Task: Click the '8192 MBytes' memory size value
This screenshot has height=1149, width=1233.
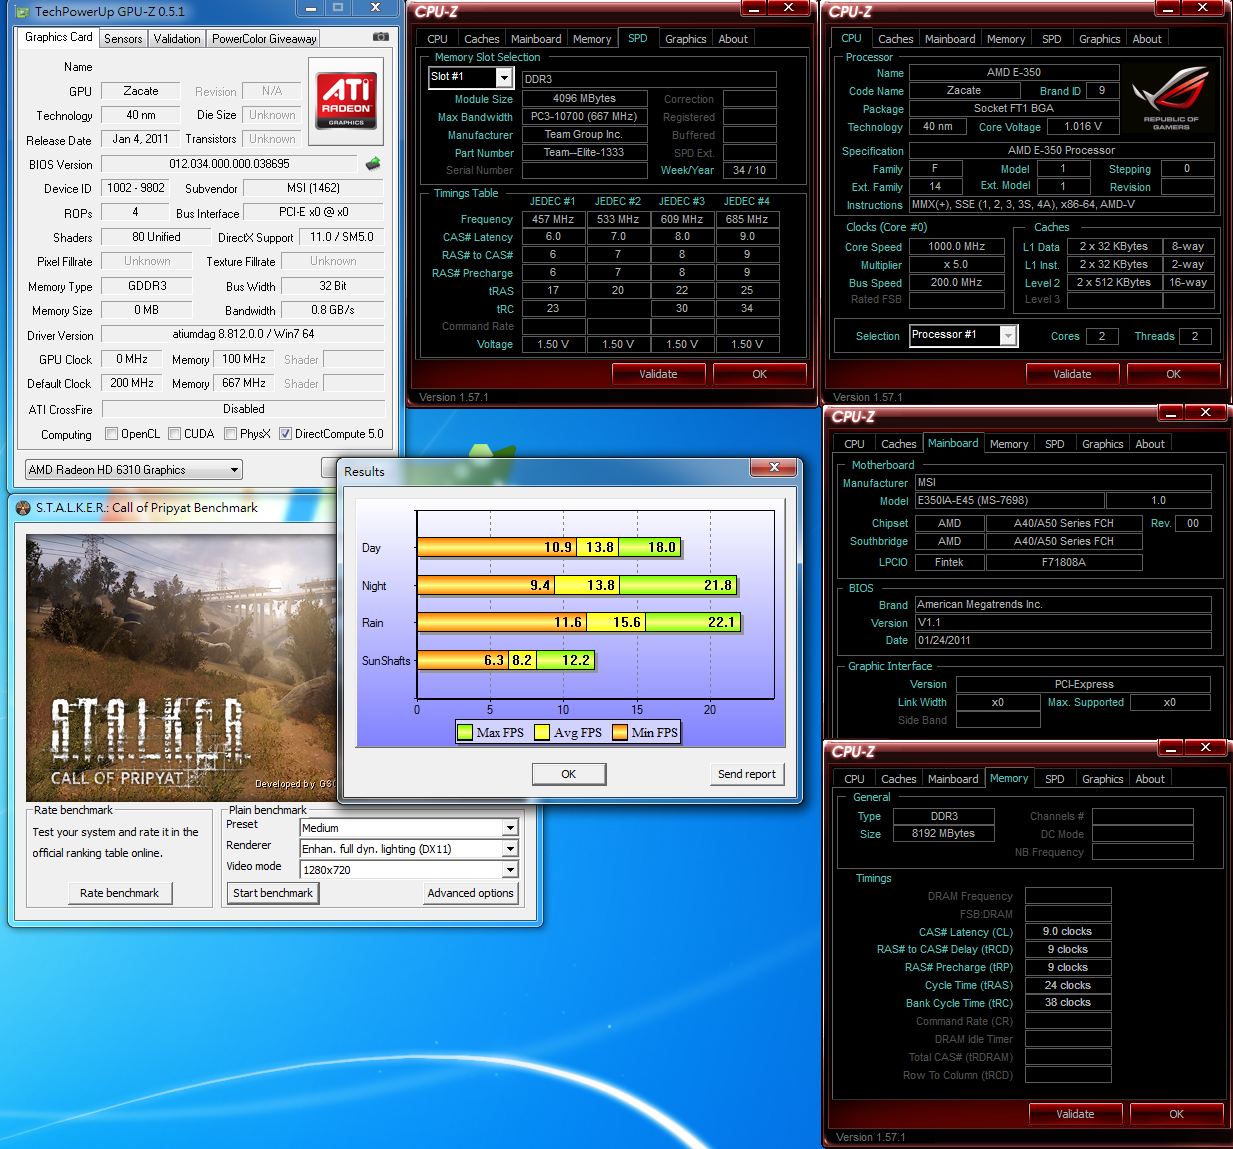Action: click(943, 834)
